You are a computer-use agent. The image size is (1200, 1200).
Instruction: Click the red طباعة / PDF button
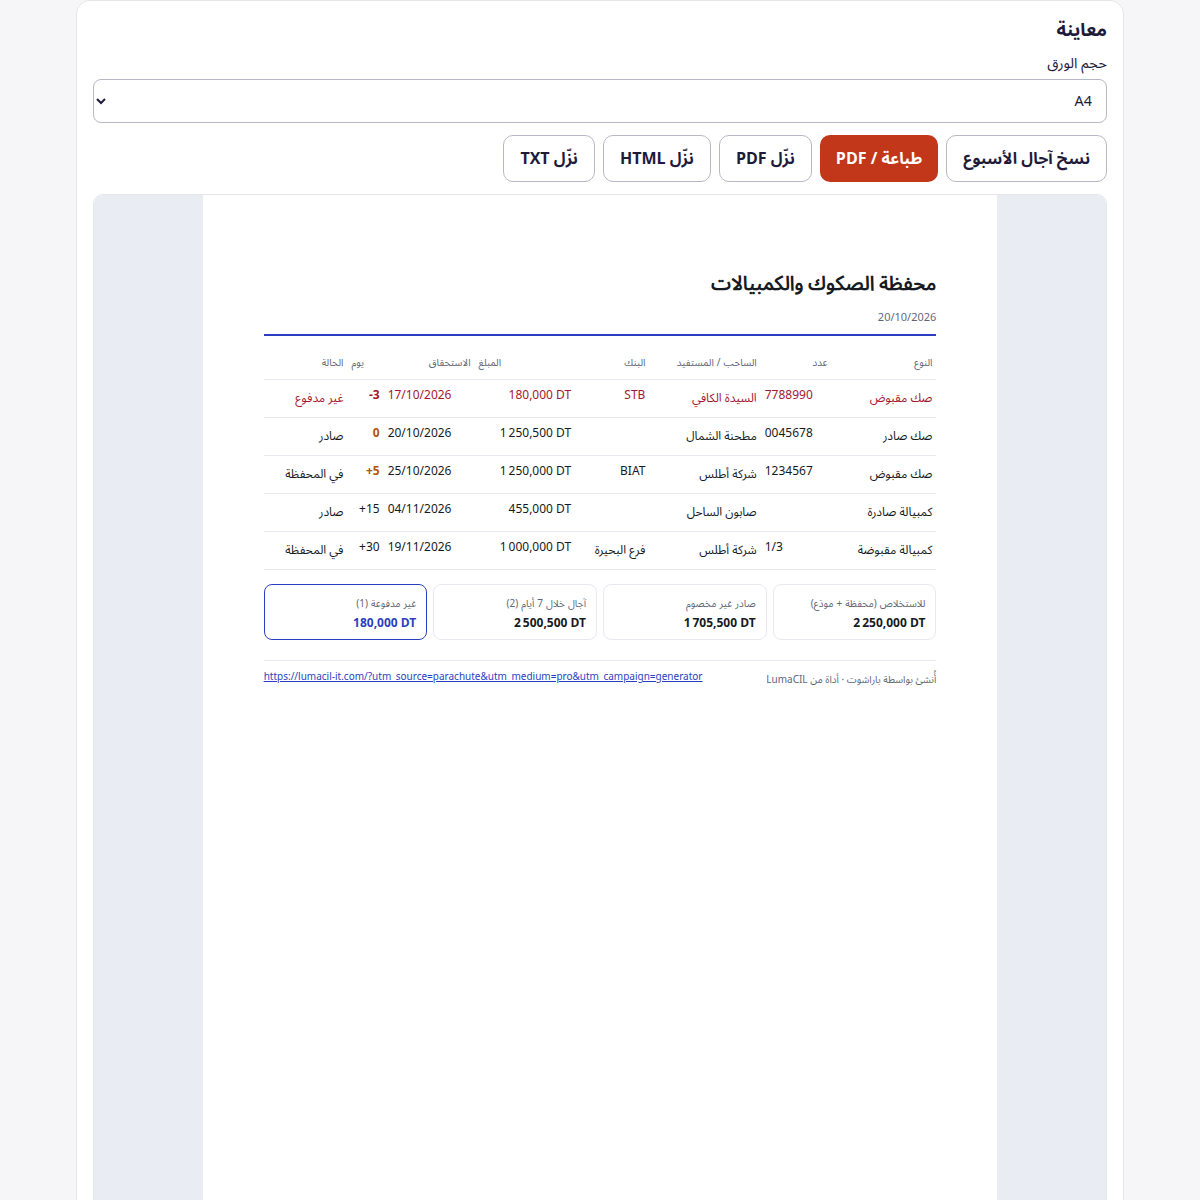tap(879, 159)
